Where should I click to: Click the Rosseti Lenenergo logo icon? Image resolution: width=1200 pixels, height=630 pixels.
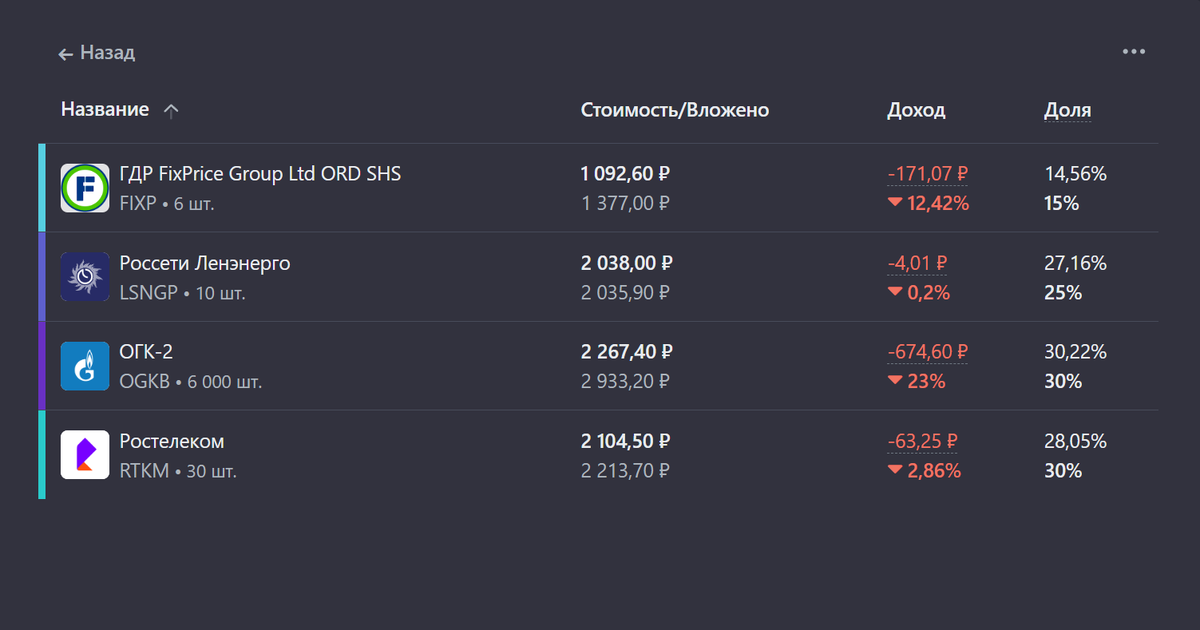point(84,277)
